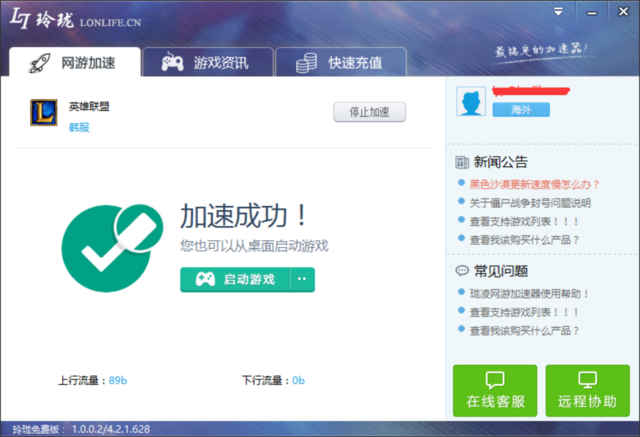Open the title bar dropdown menu arrow
The image size is (640, 437).
(558, 12)
